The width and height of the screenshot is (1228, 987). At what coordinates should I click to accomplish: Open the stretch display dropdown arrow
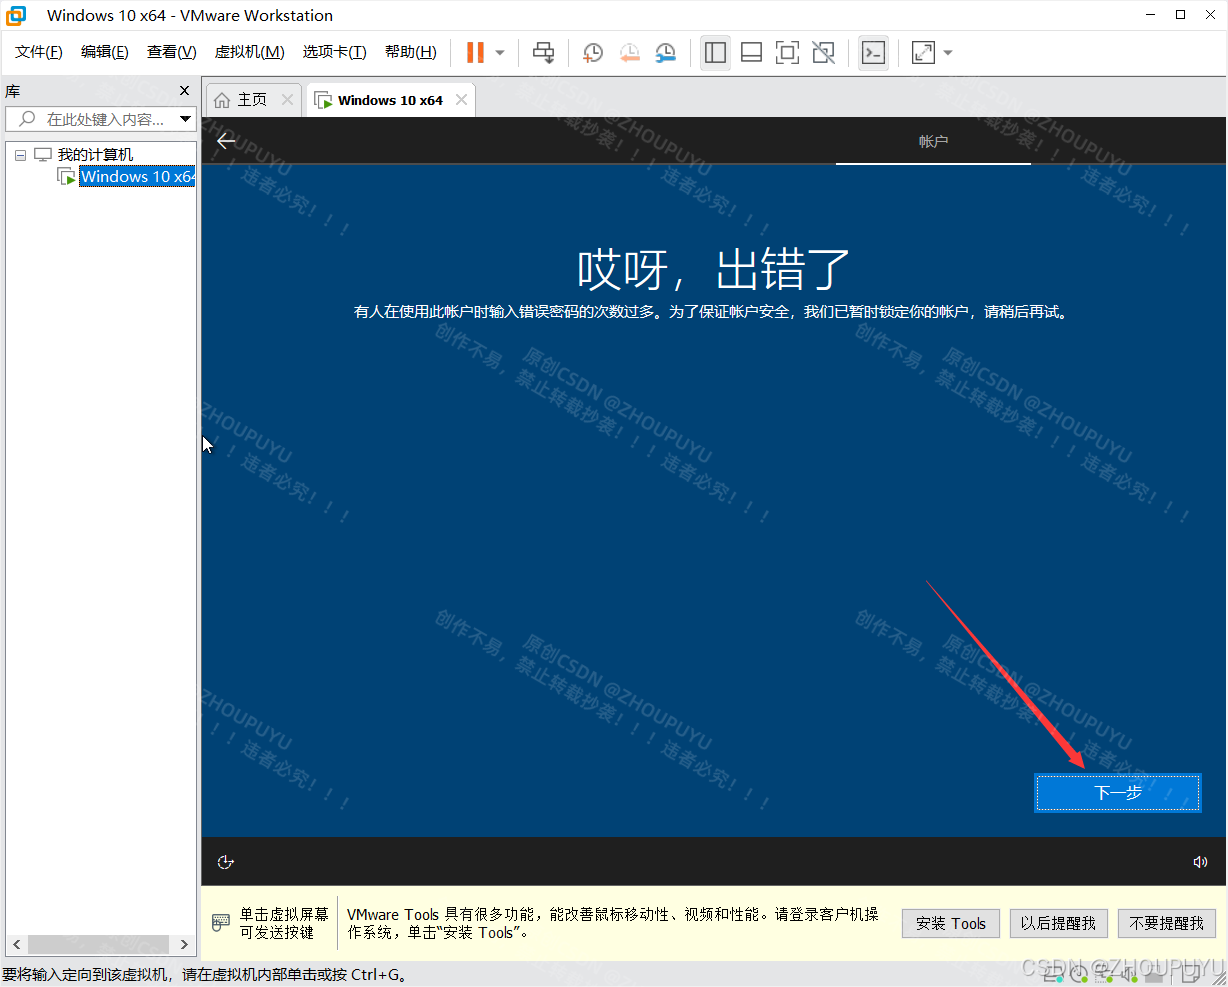click(x=948, y=53)
